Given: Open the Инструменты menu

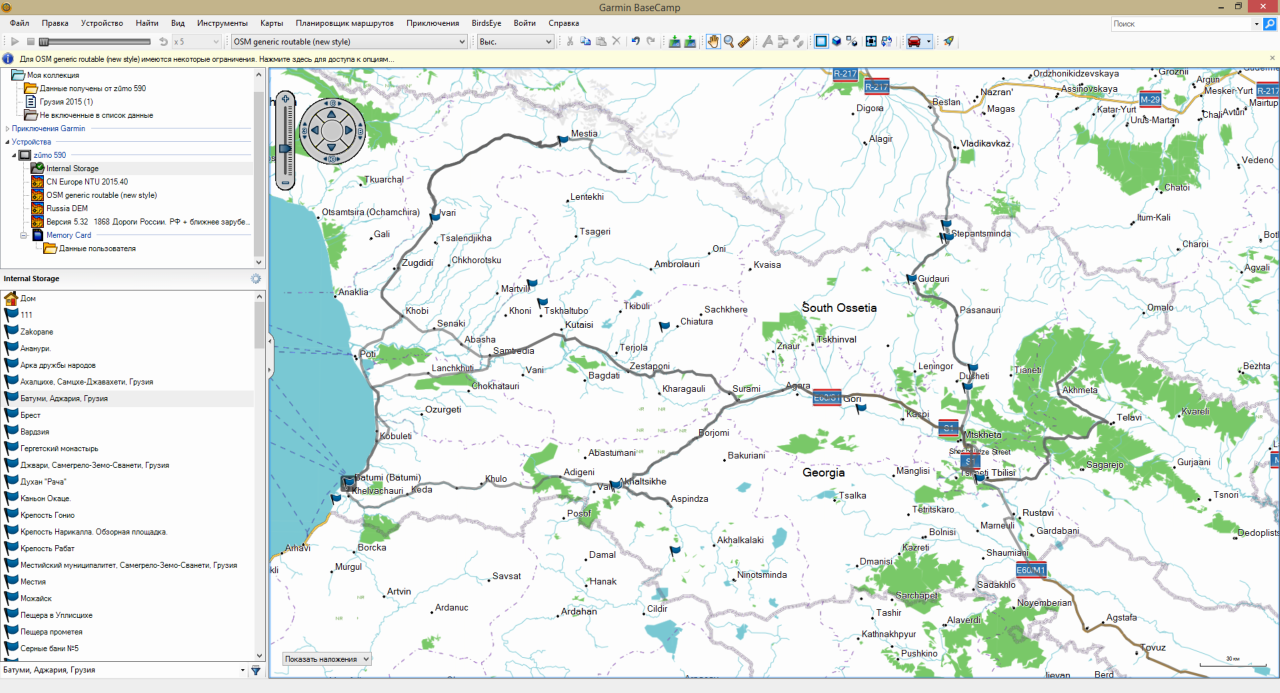Looking at the screenshot, I should point(222,22).
